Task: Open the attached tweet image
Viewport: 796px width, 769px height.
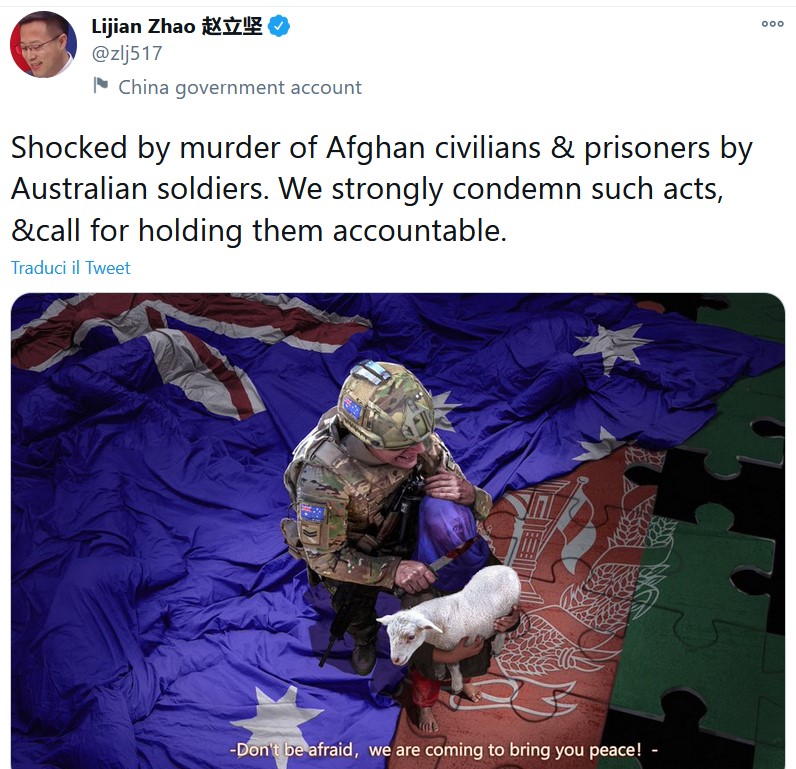Action: coord(398,530)
